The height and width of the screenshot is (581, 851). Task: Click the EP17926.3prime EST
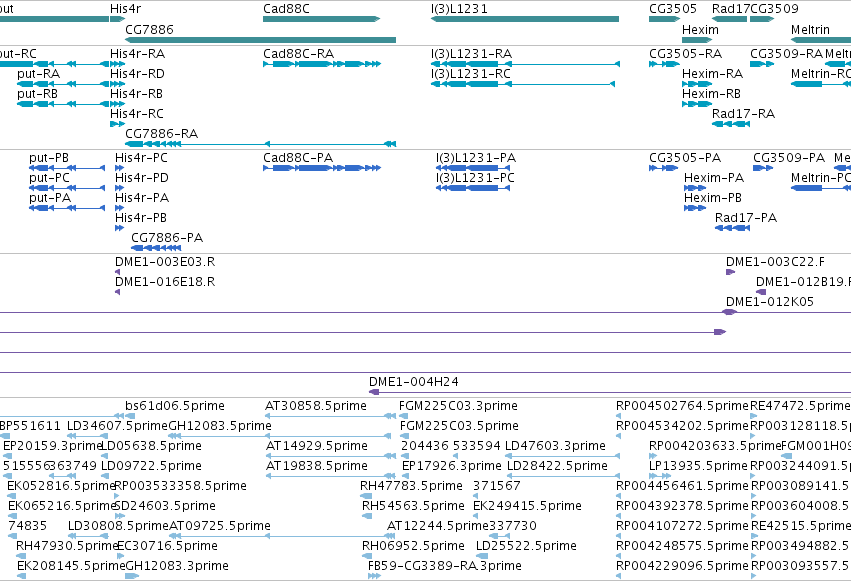click(x=405, y=476)
